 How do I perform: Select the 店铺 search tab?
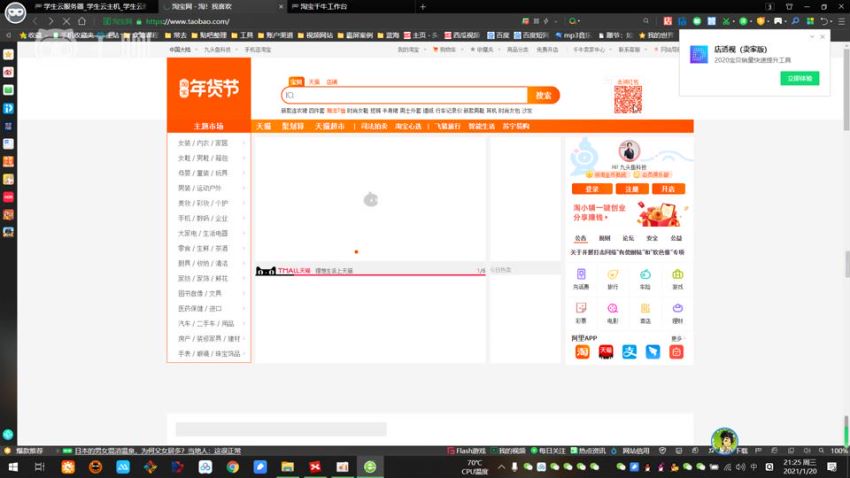click(332, 82)
